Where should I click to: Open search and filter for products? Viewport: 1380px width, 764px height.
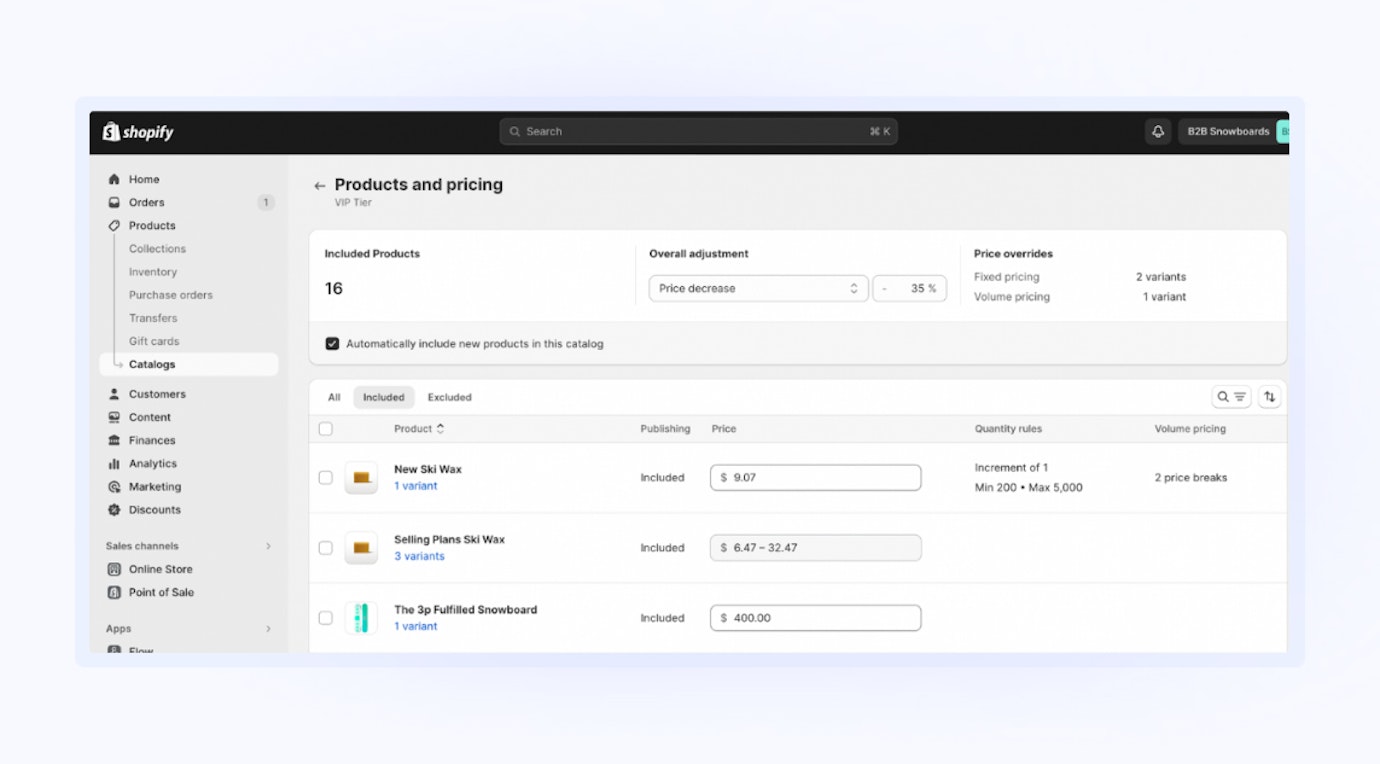pos(1231,397)
